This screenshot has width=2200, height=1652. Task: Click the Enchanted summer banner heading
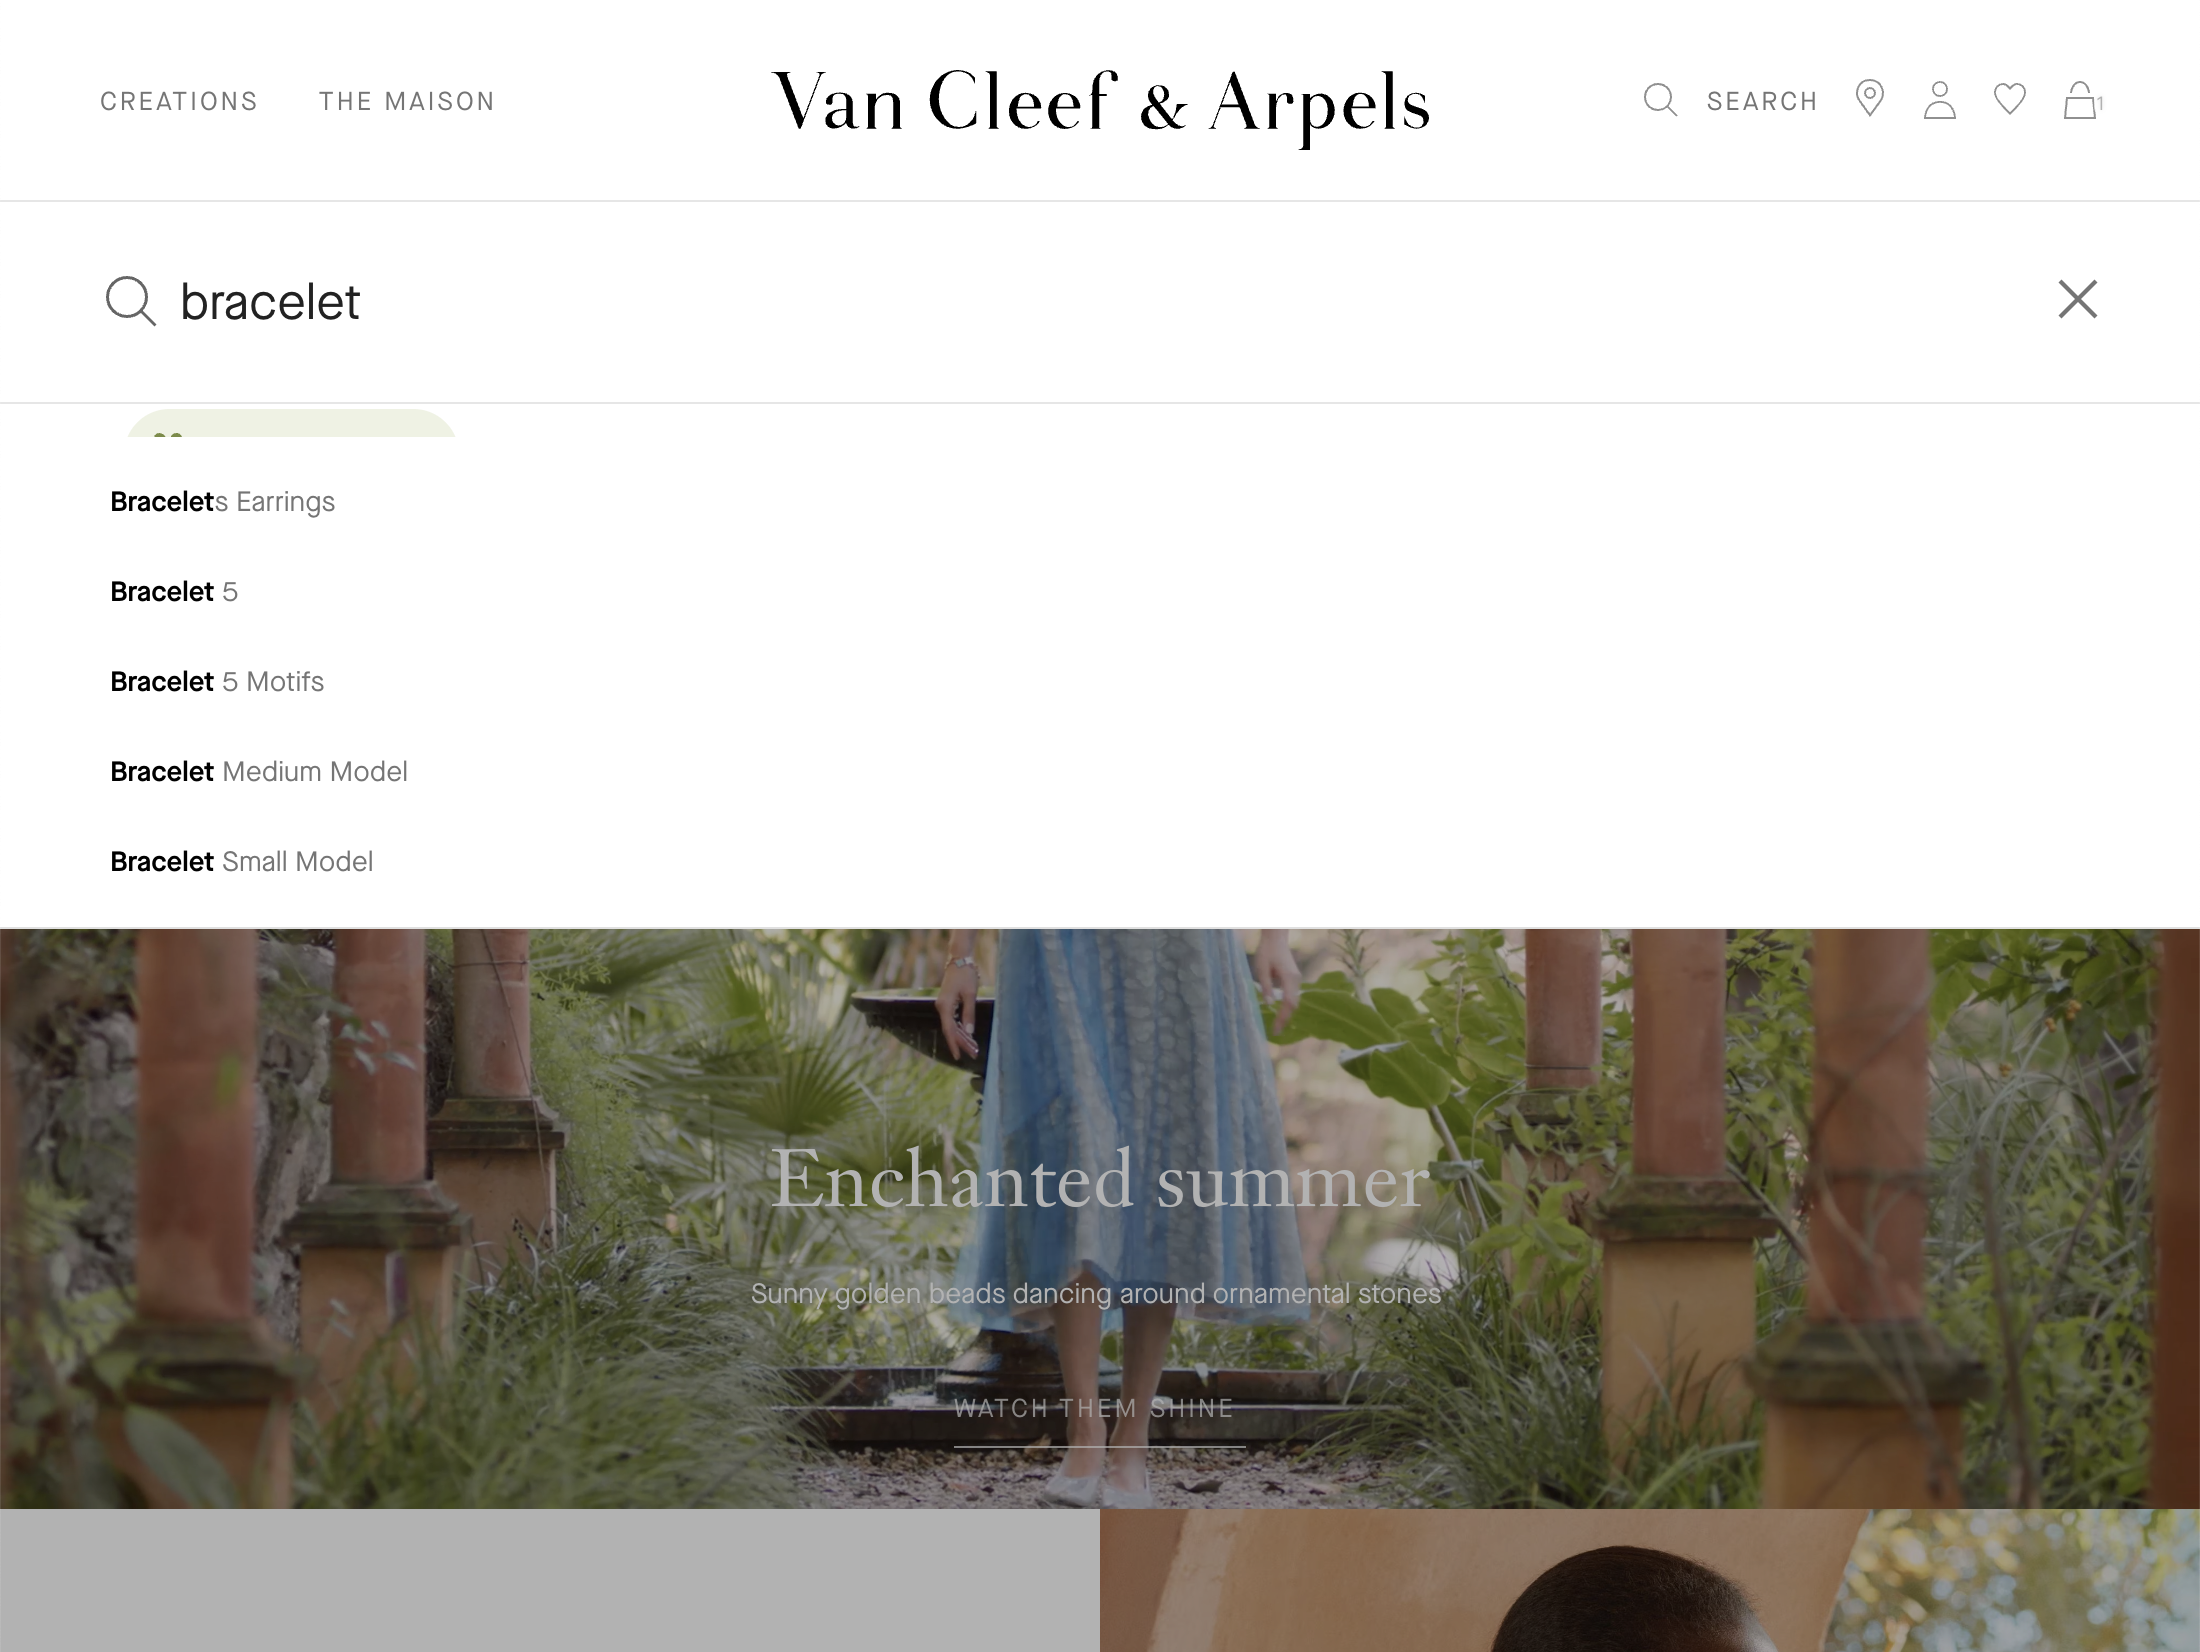tap(1100, 1179)
